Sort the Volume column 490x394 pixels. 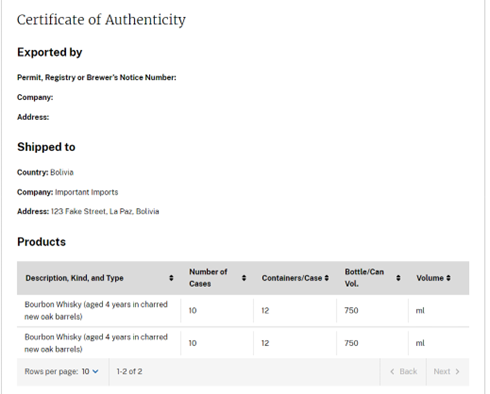448,278
